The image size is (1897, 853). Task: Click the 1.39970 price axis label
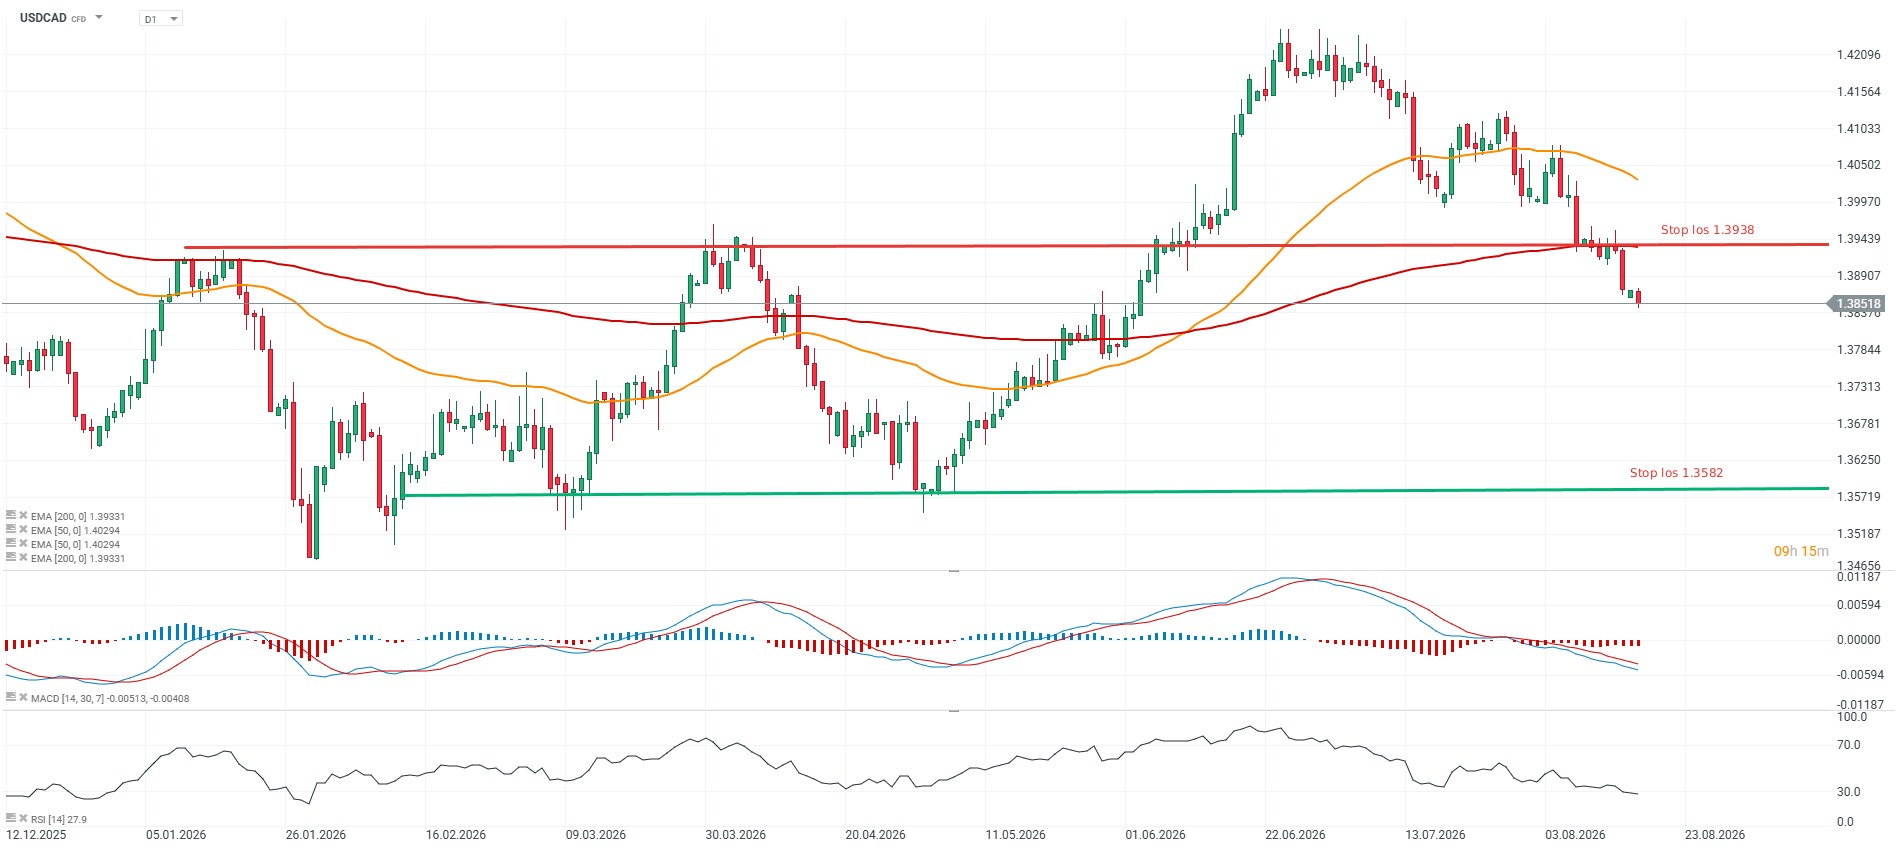coord(1858,202)
